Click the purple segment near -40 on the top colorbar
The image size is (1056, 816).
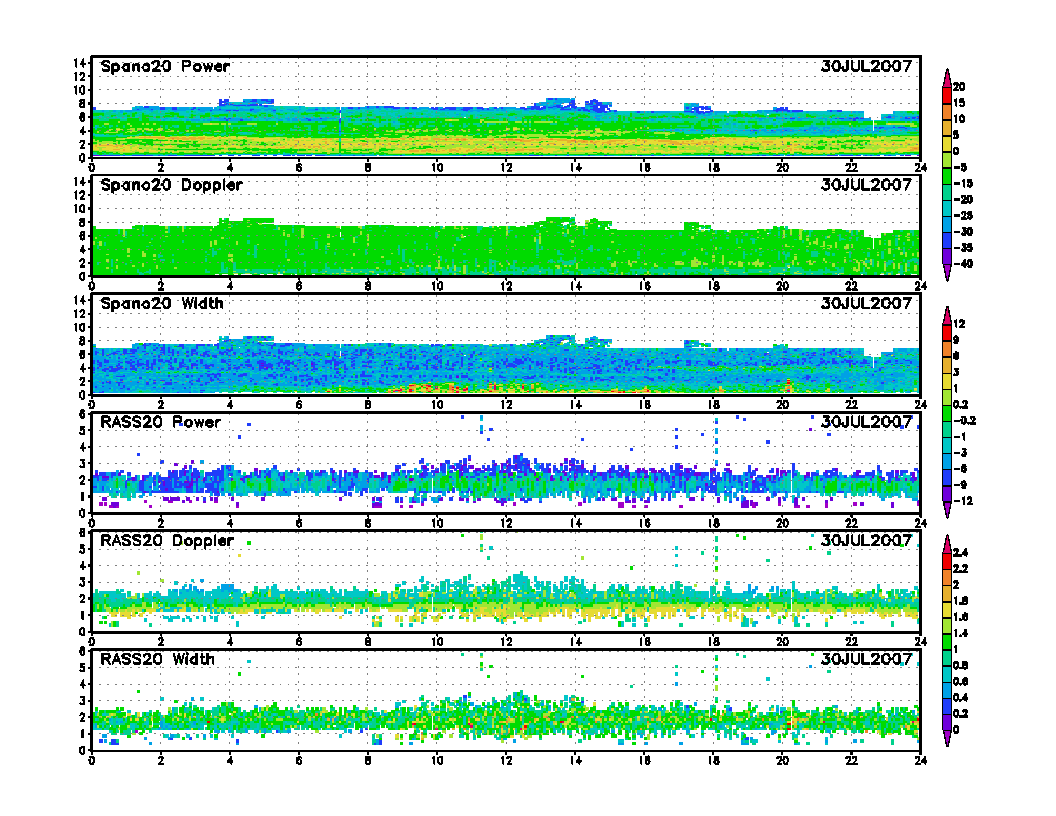(x=947, y=256)
